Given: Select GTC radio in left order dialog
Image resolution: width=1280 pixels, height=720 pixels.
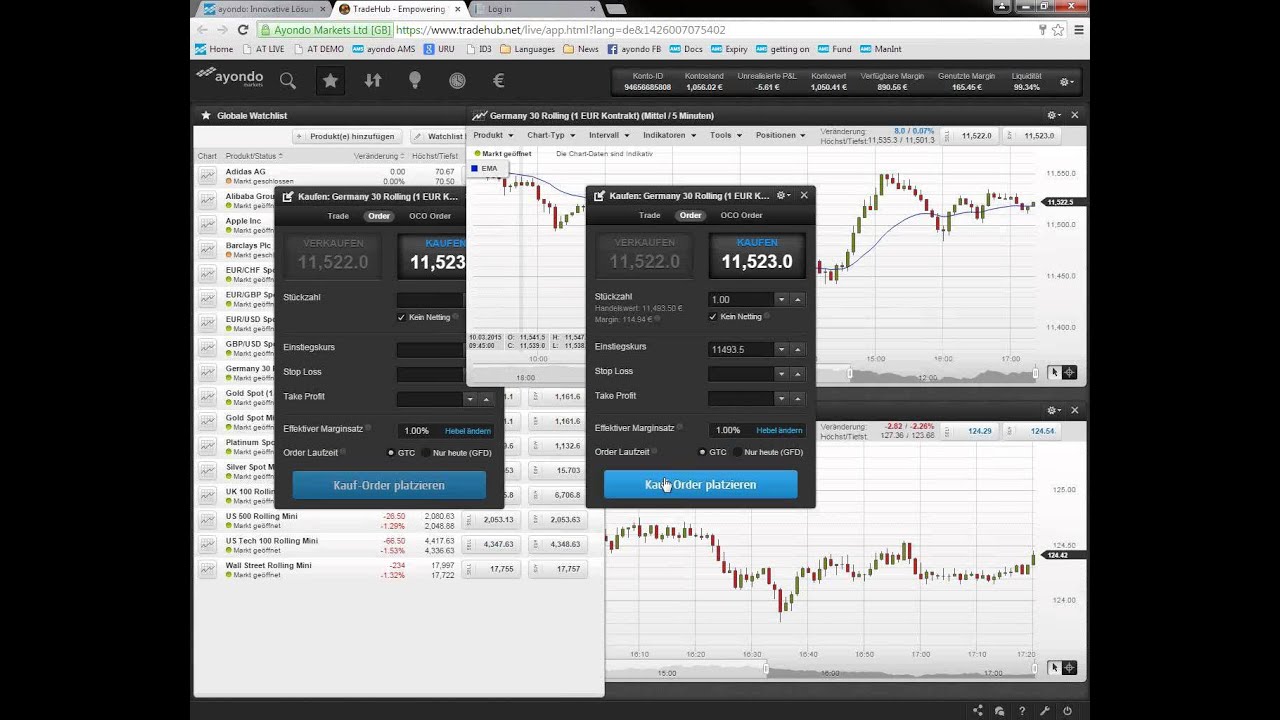Looking at the screenshot, I should coord(390,453).
